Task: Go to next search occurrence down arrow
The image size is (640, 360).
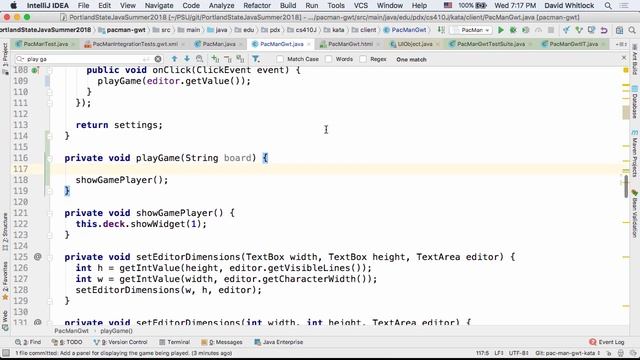Action: [187, 59]
